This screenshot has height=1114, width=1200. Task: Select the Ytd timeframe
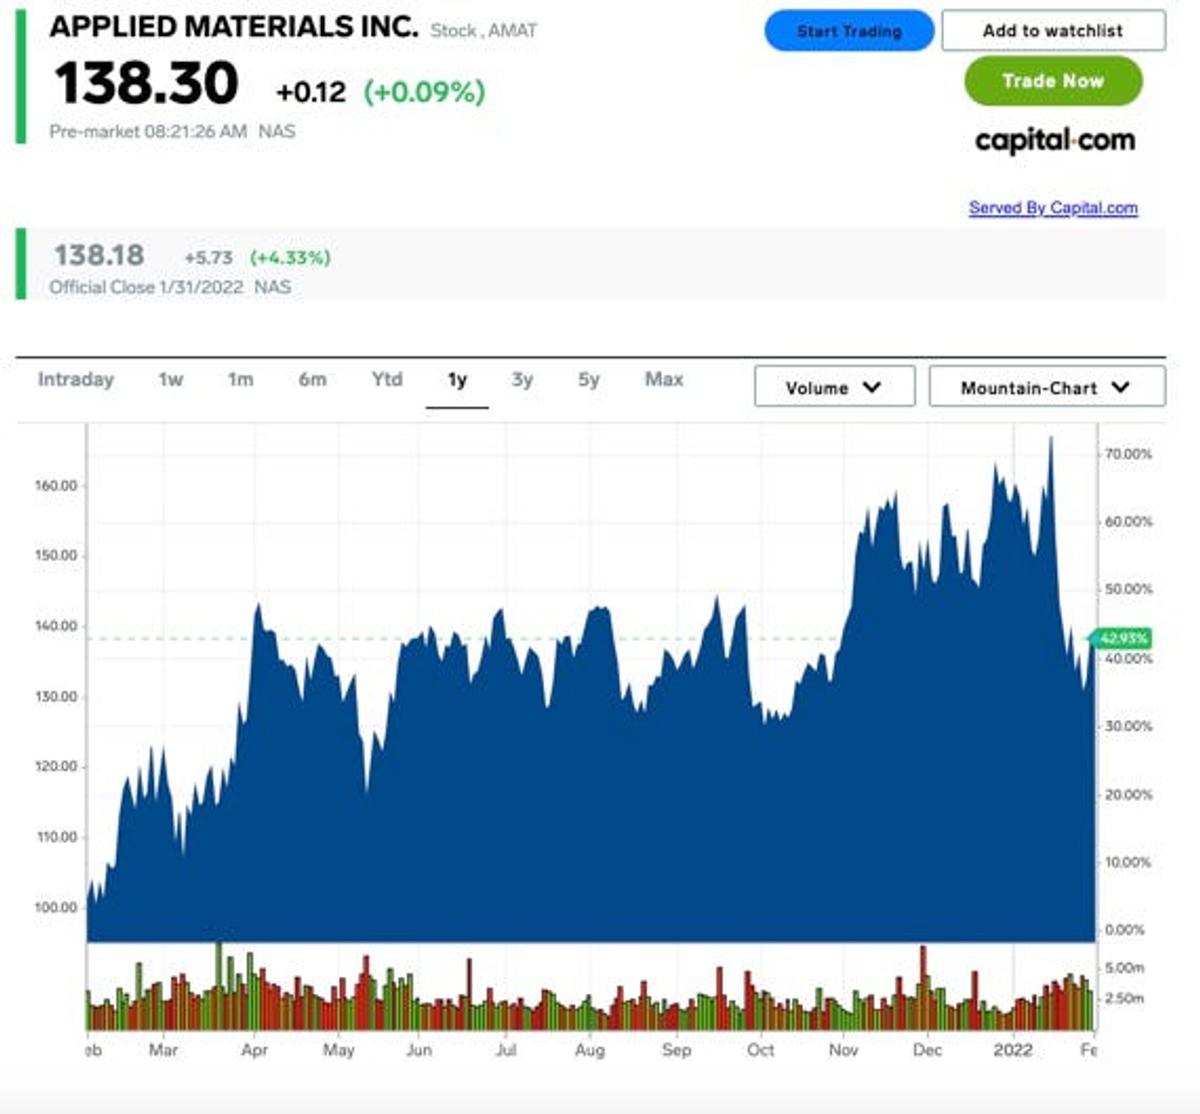[386, 380]
